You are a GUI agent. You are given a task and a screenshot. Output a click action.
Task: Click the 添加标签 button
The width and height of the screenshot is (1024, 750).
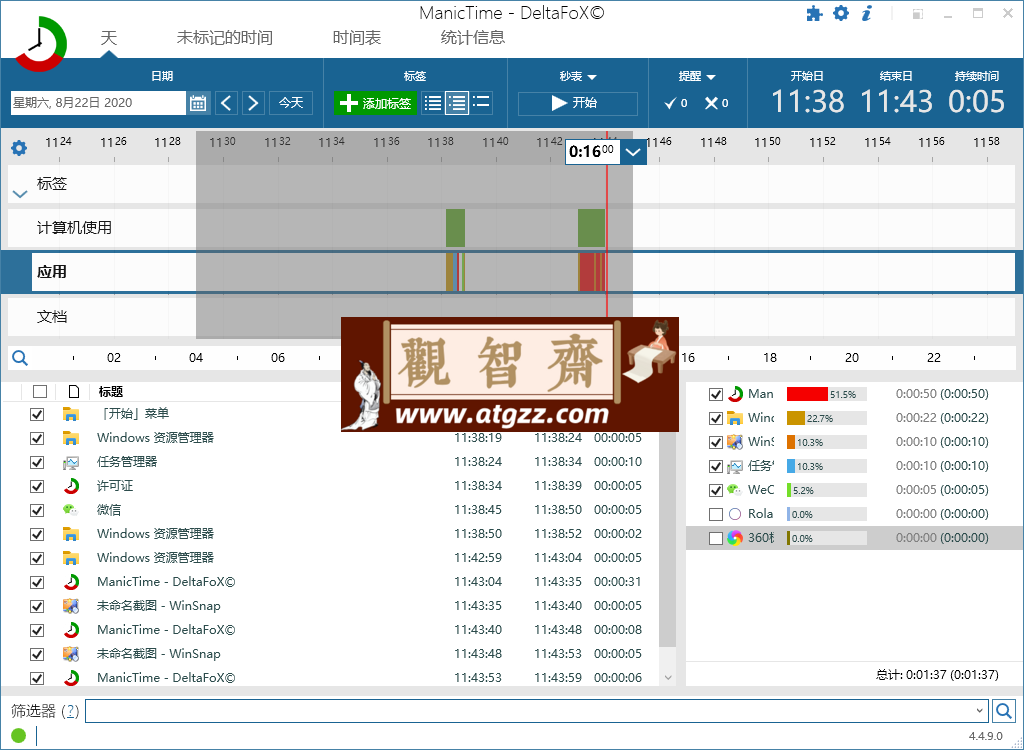coord(375,103)
